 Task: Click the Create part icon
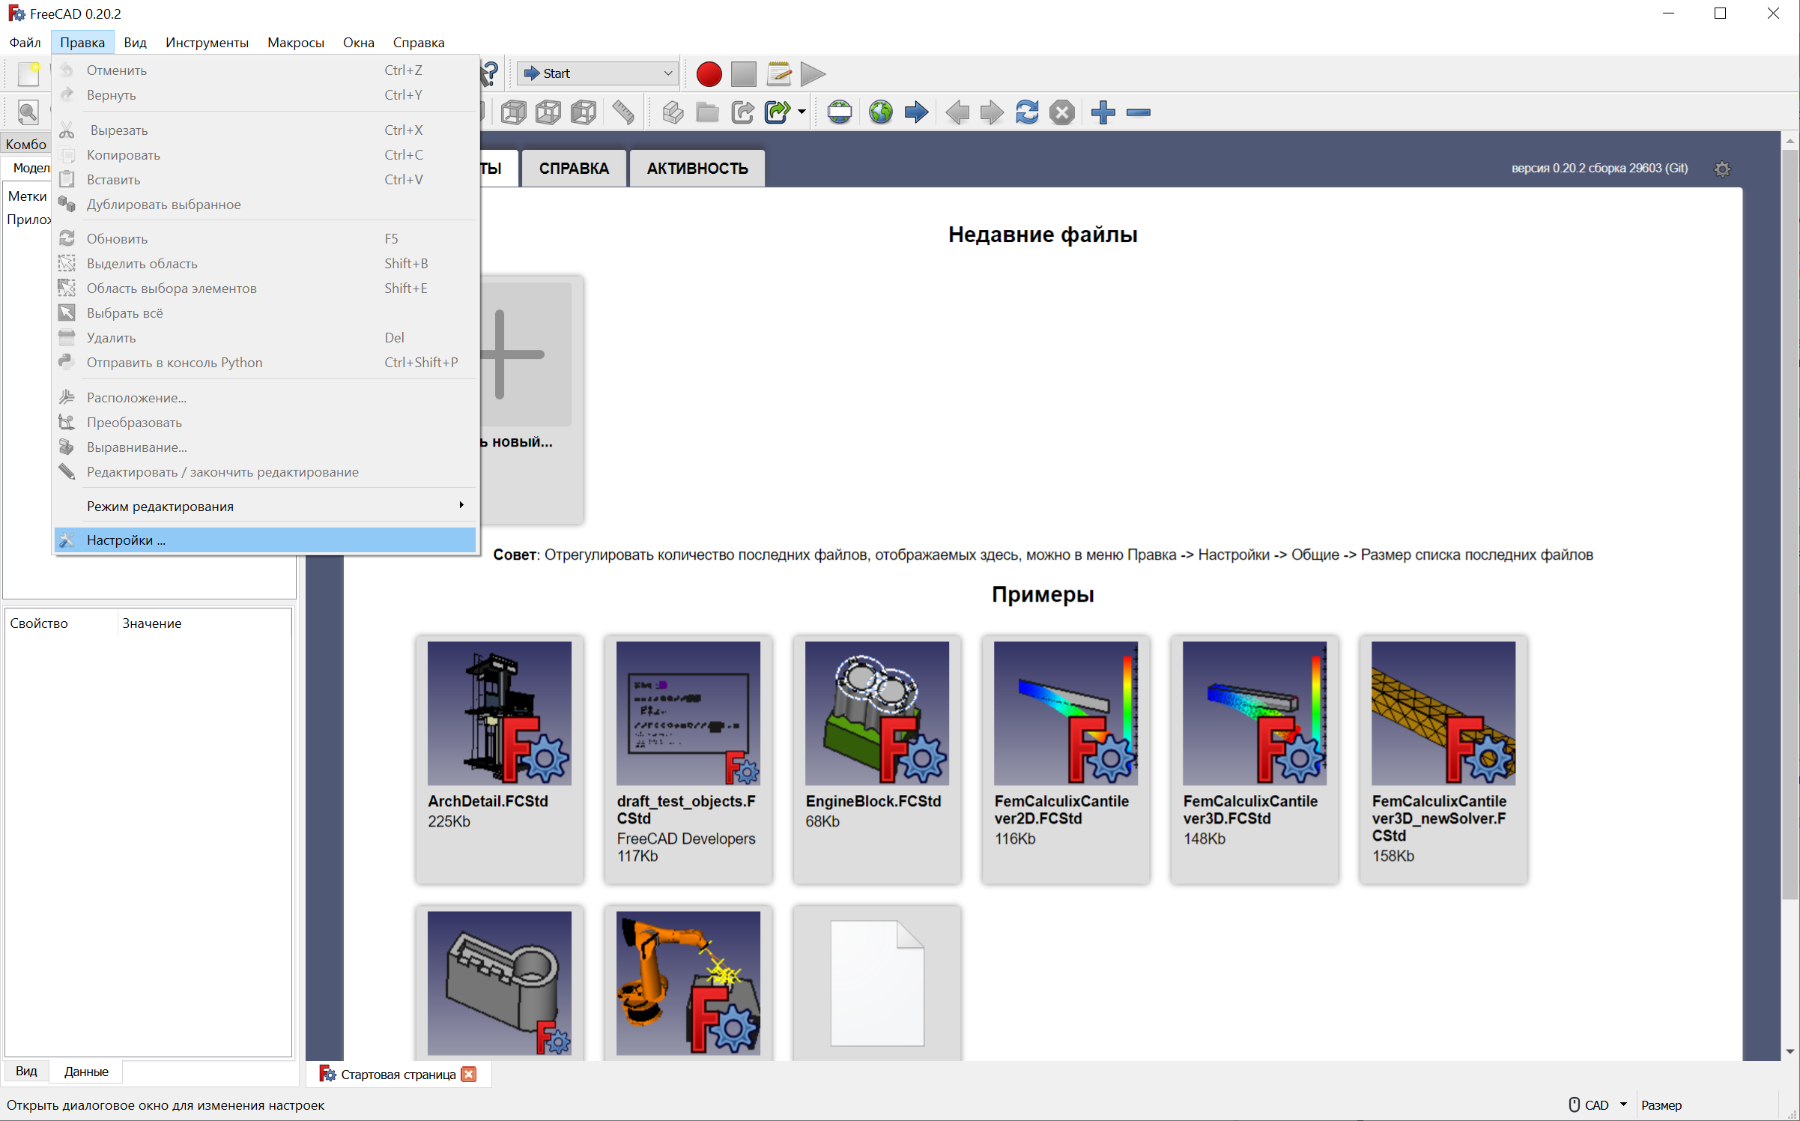tap(673, 112)
